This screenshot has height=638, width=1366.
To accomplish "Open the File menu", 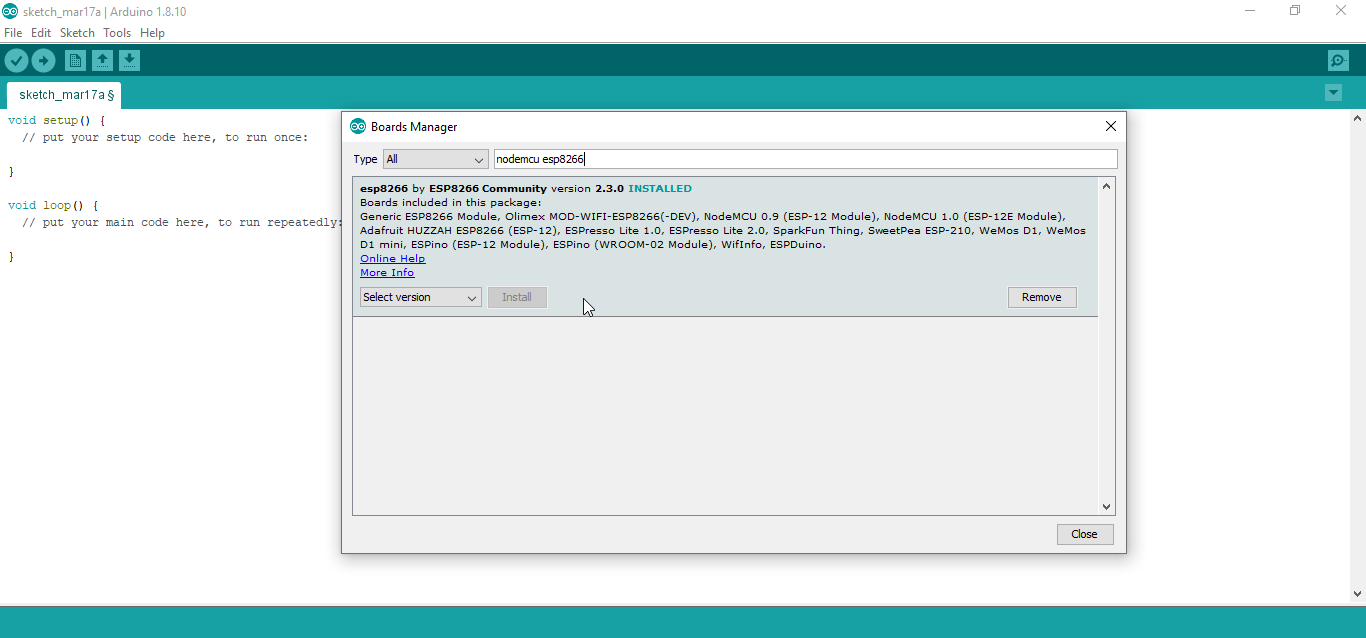I will click(13, 33).
